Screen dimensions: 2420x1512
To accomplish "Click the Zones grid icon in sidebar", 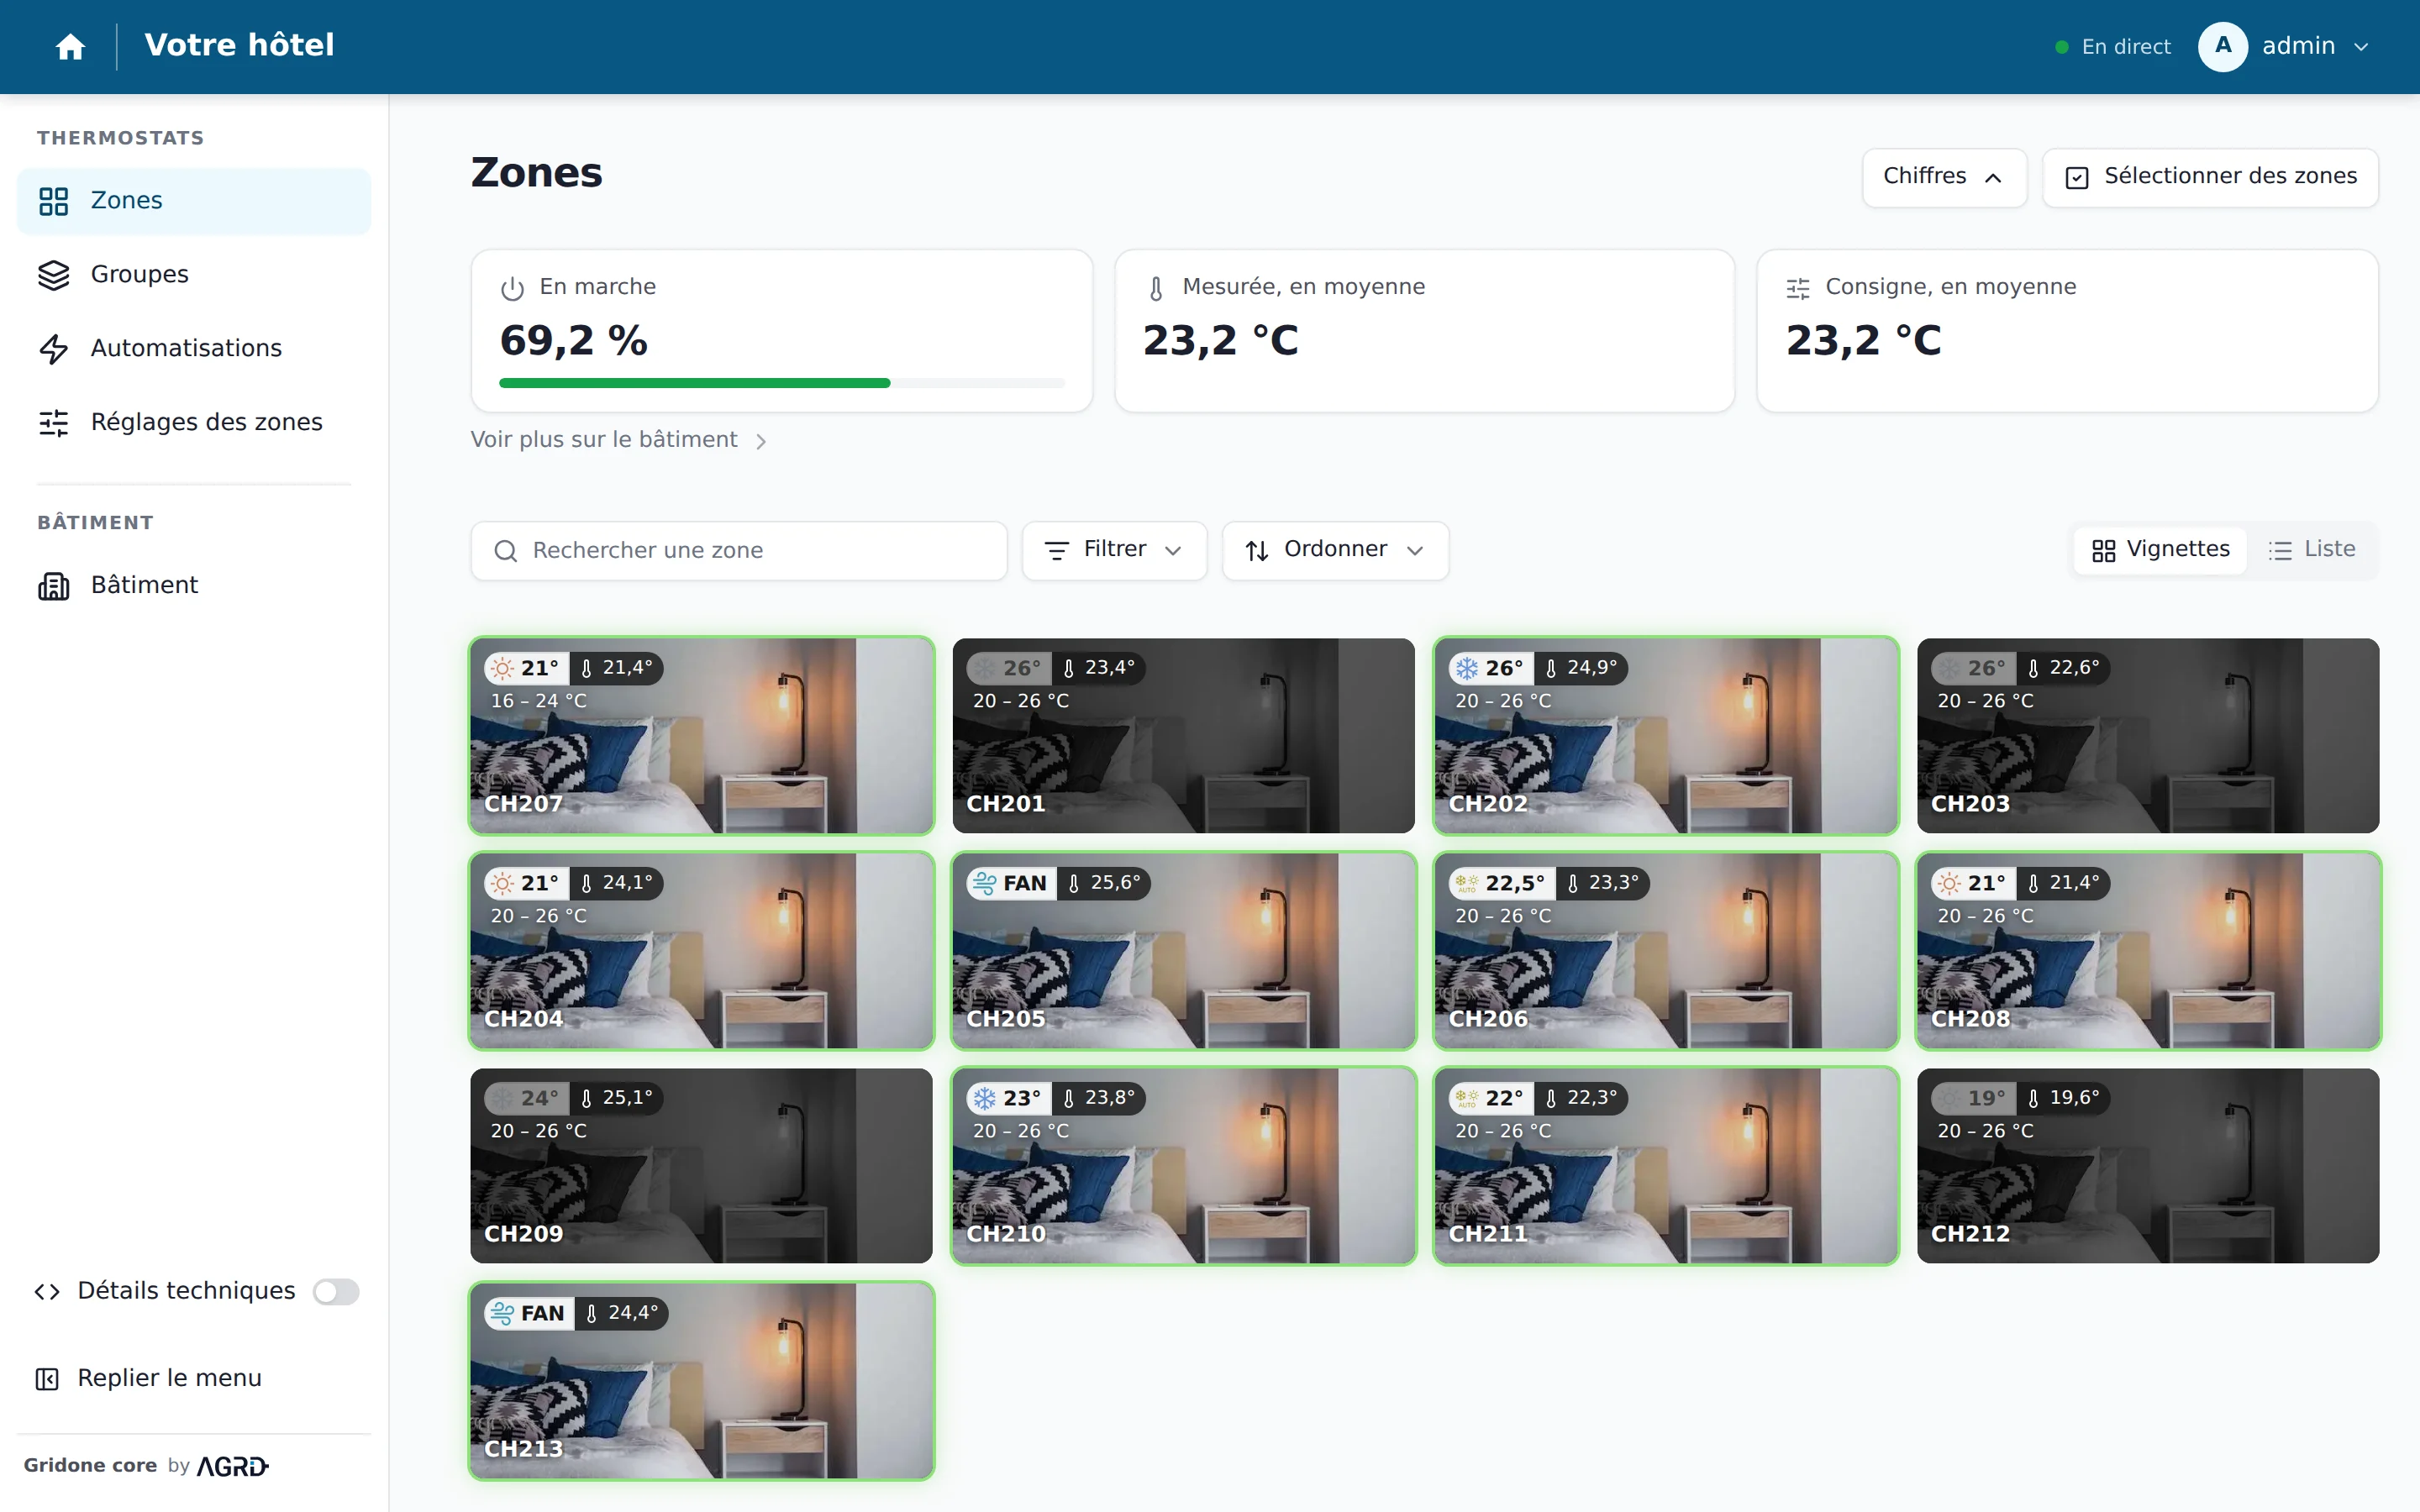I will (x=54, y=201).
